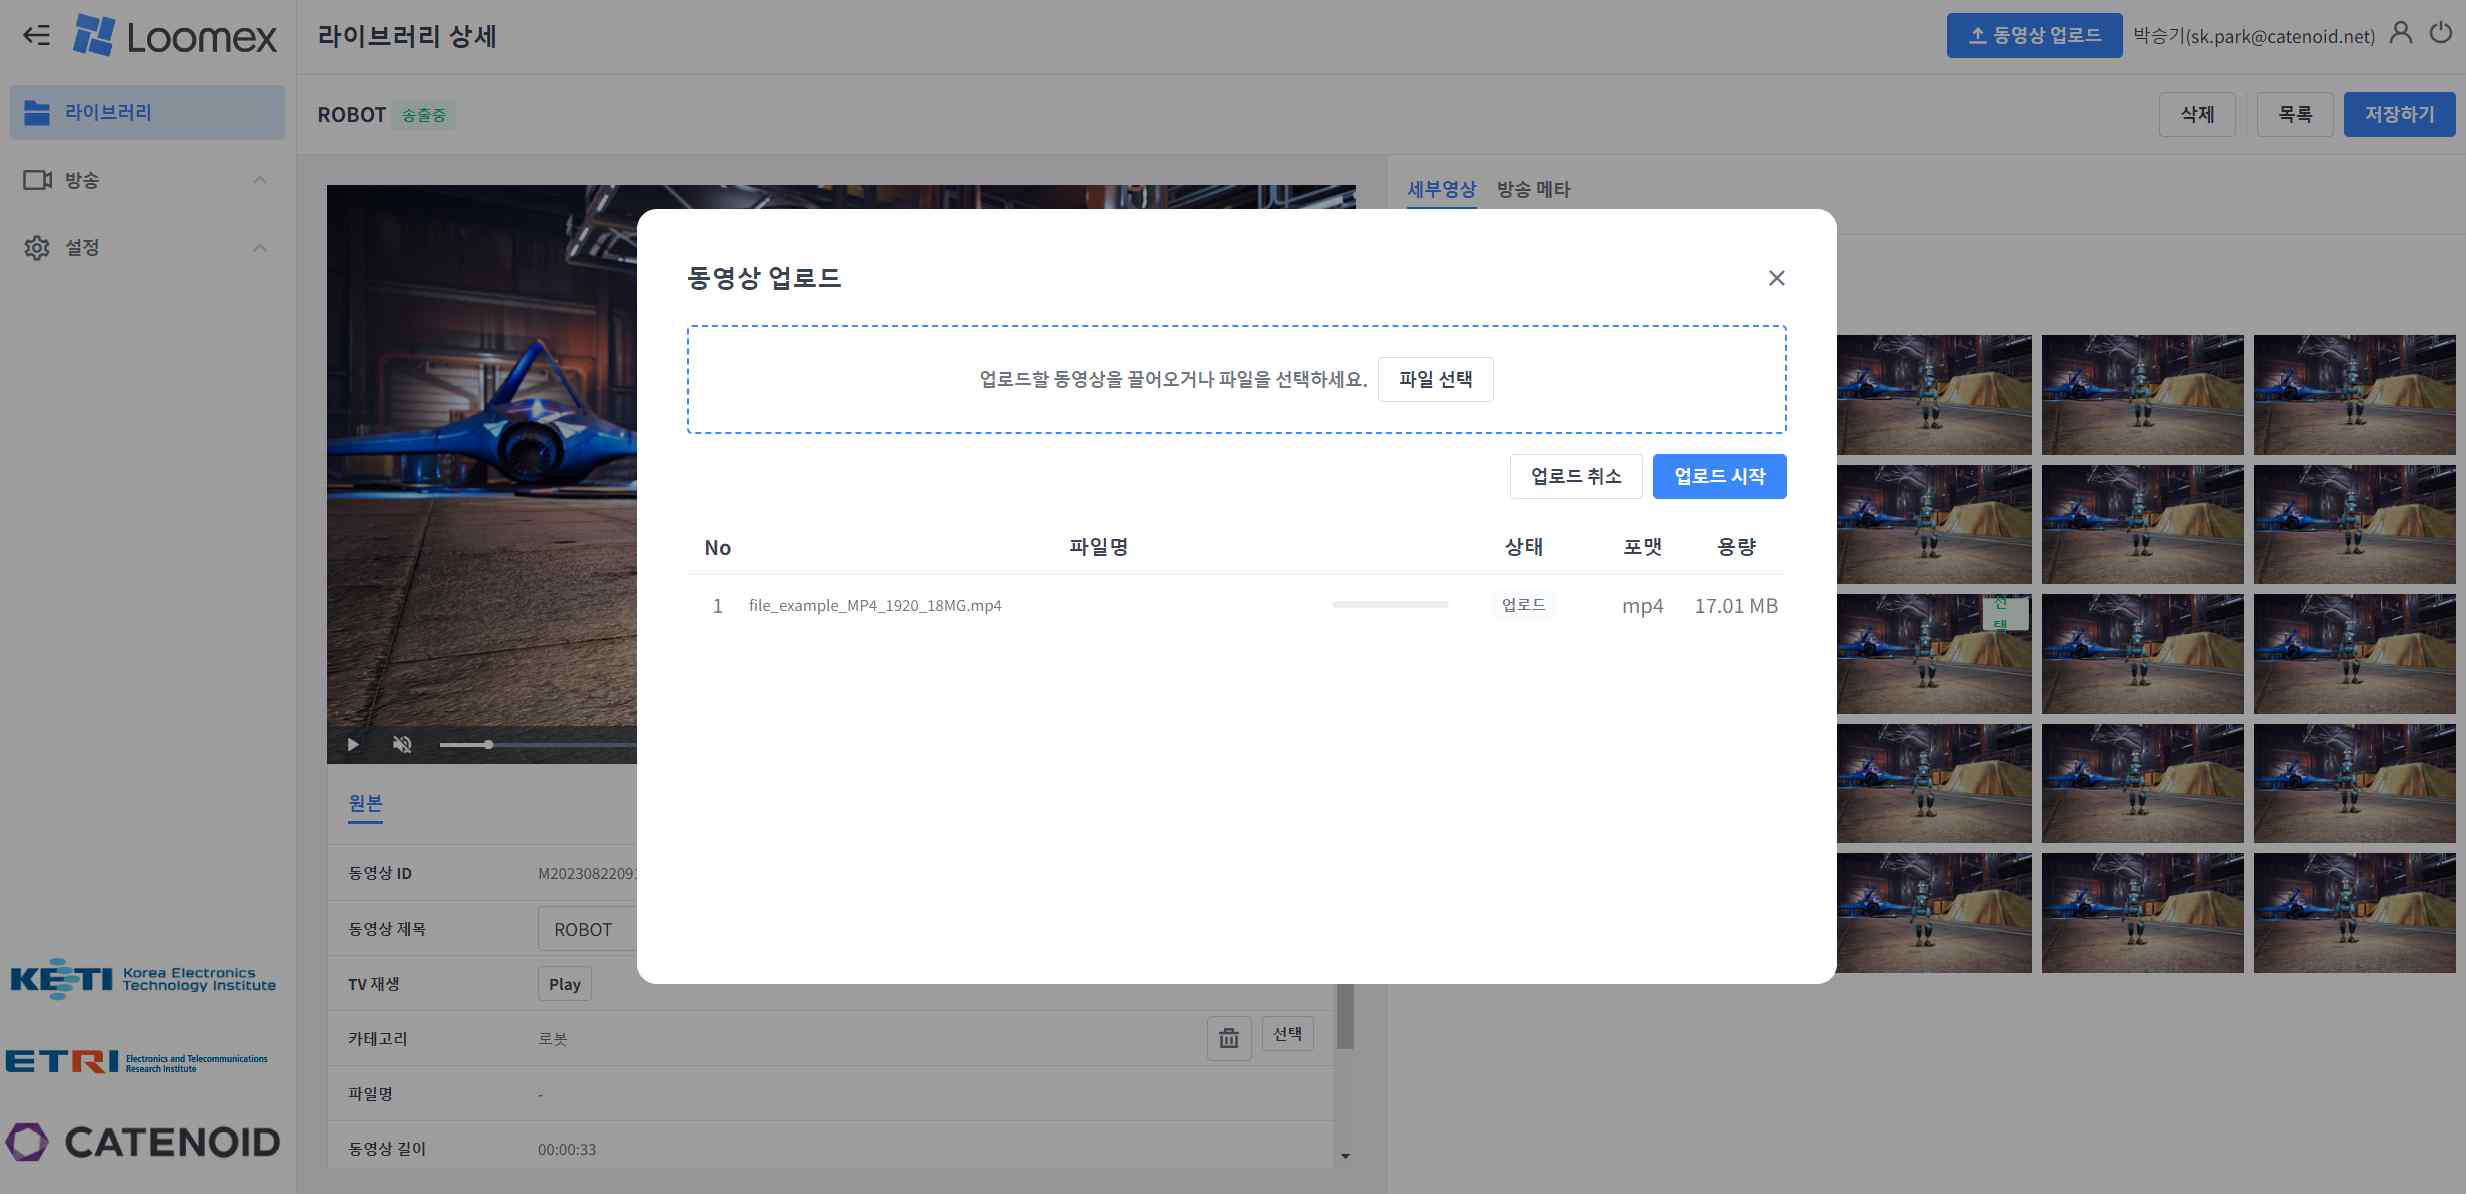Click the No column header

[x=717, y=548]
